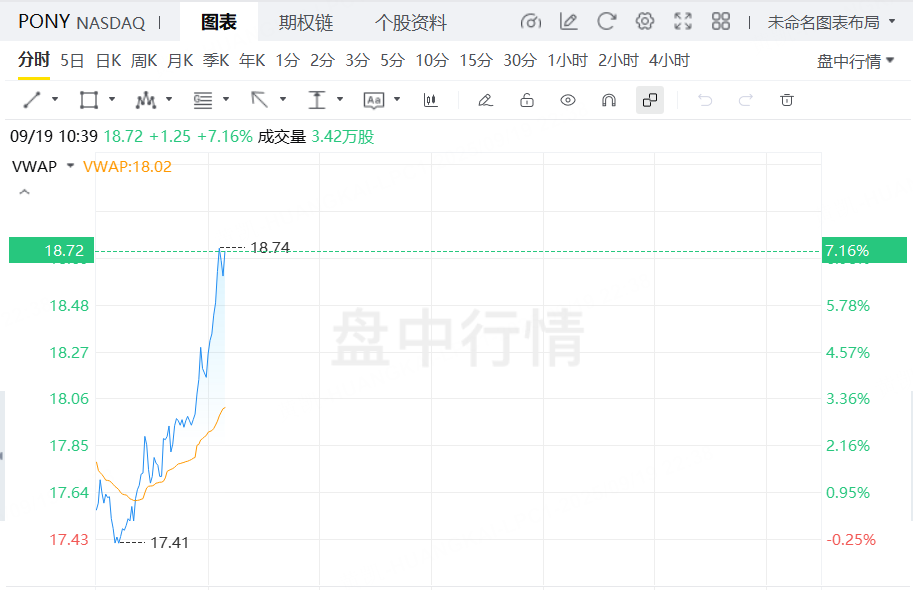Select the 周K timeframe
The width and height of the screenshot is (913, 590).
pyautogui.click(x=144, y=61)
